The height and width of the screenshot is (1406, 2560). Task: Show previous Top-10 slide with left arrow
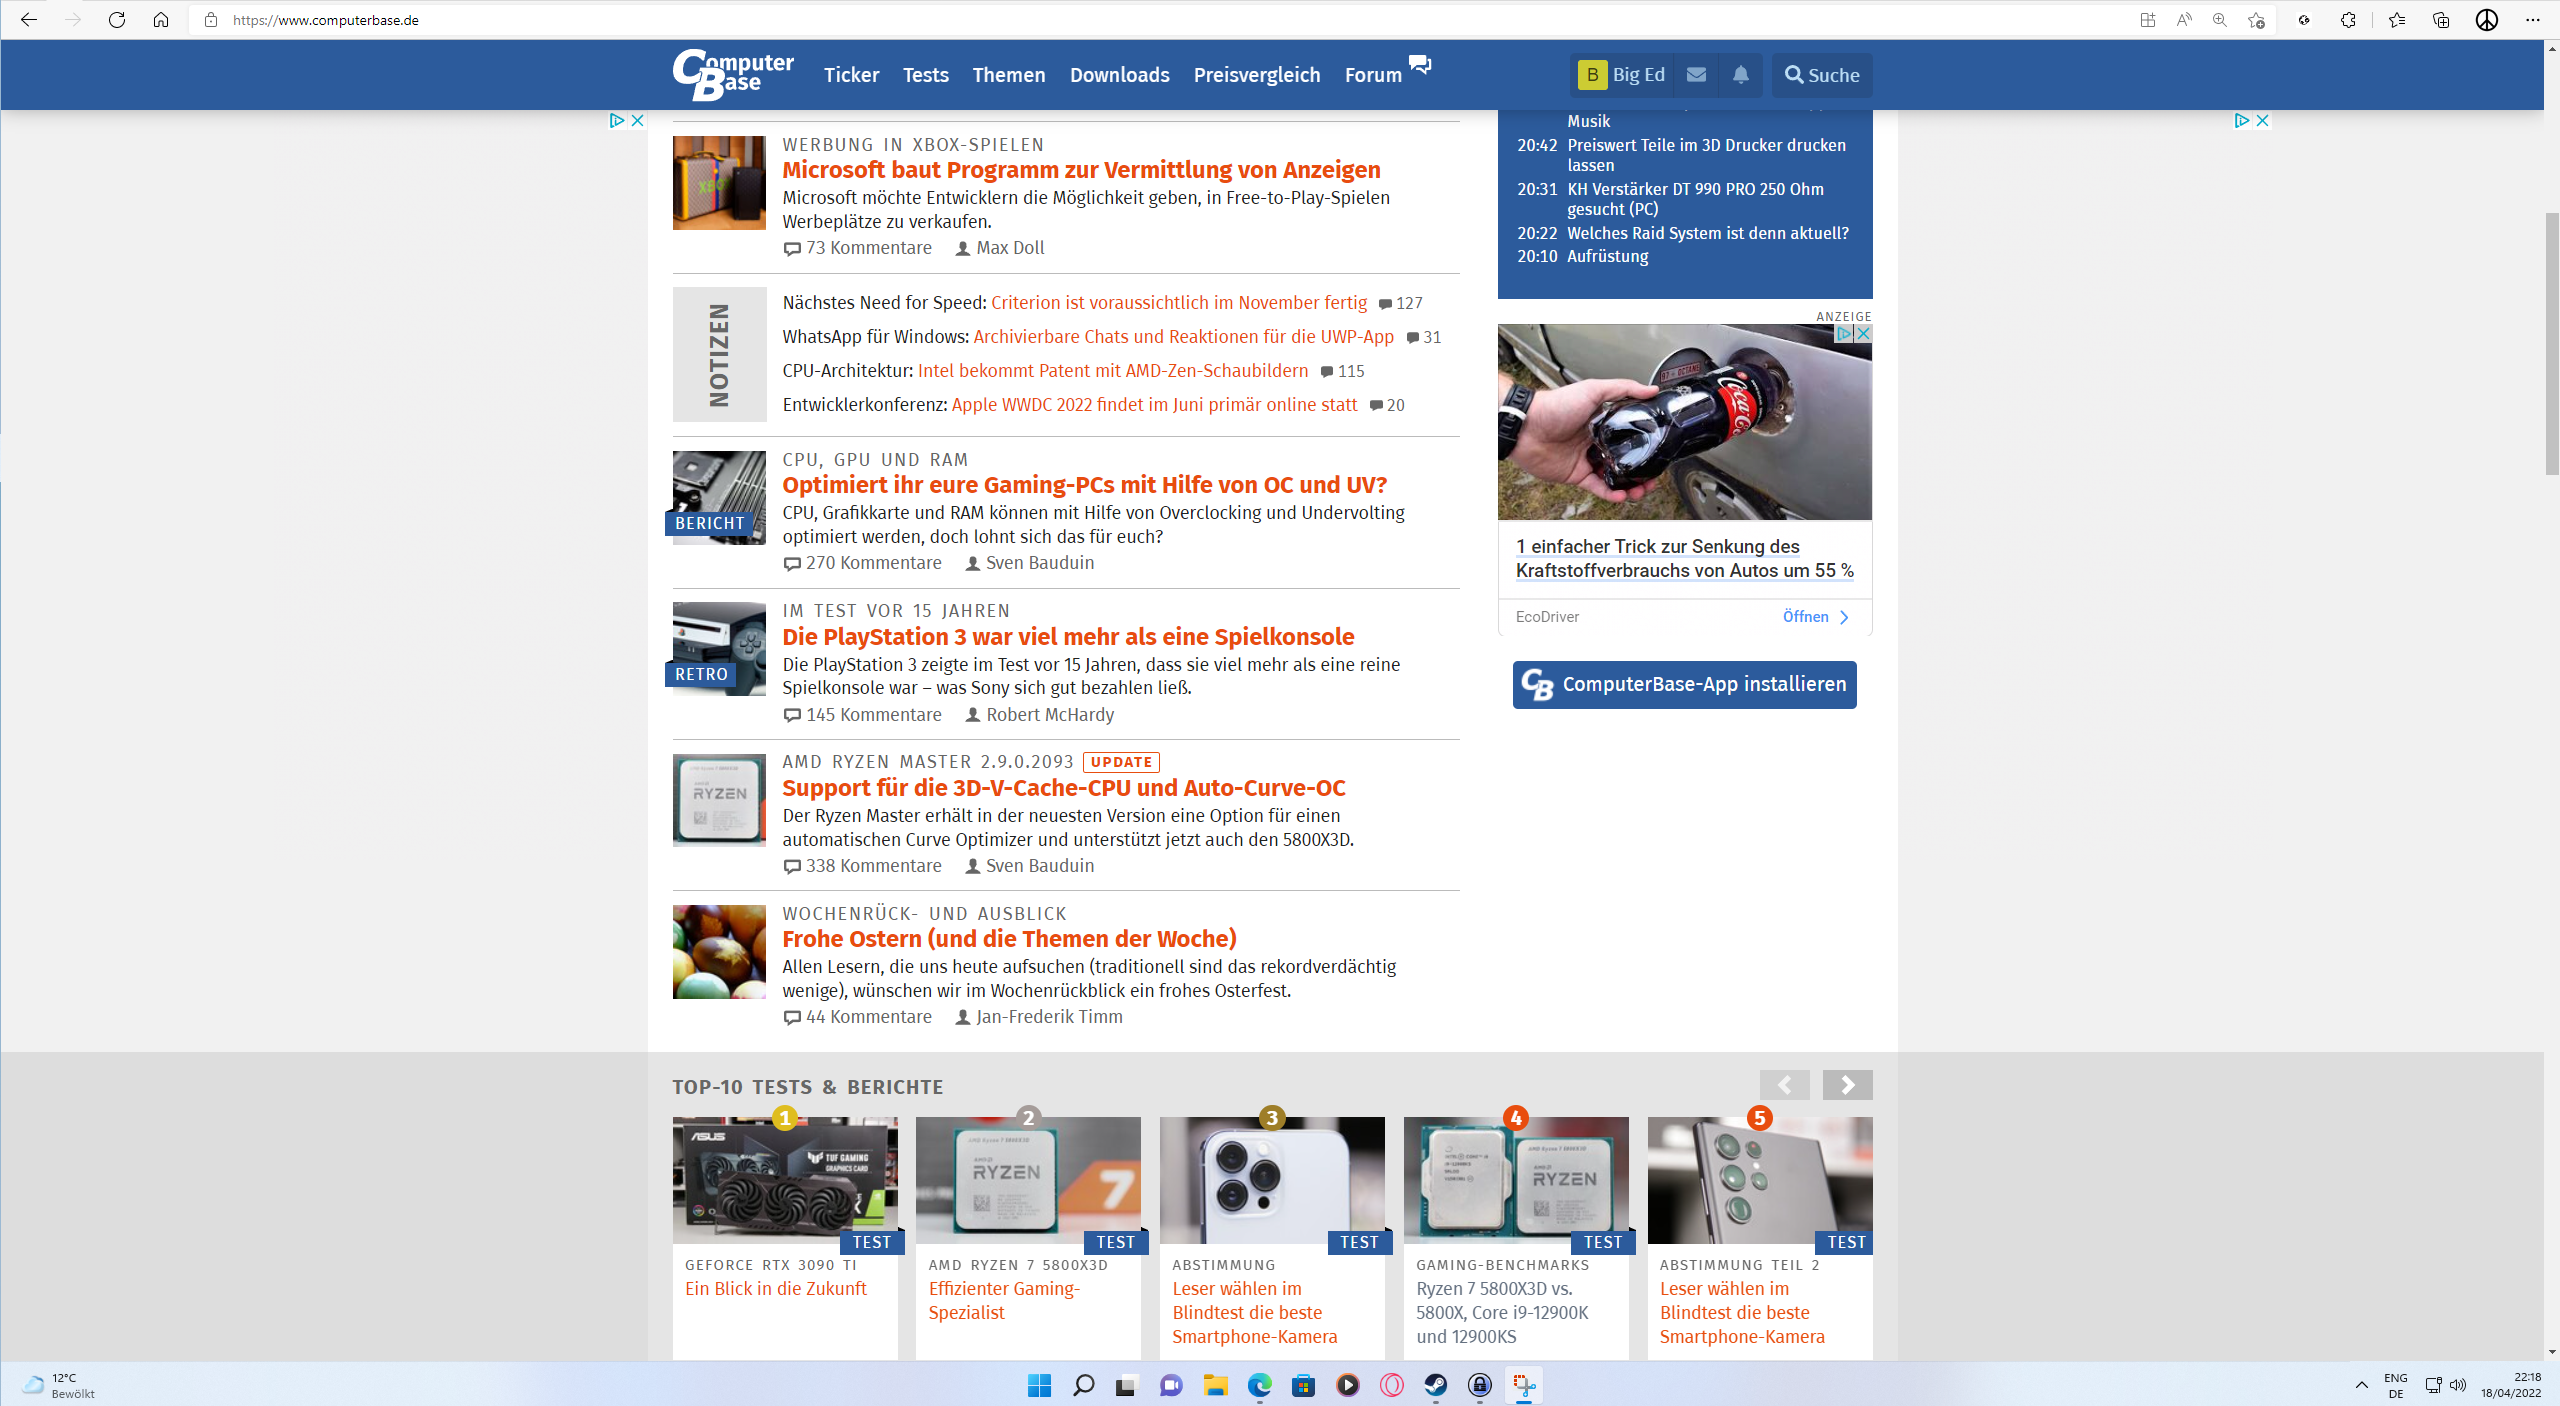1785,1084
